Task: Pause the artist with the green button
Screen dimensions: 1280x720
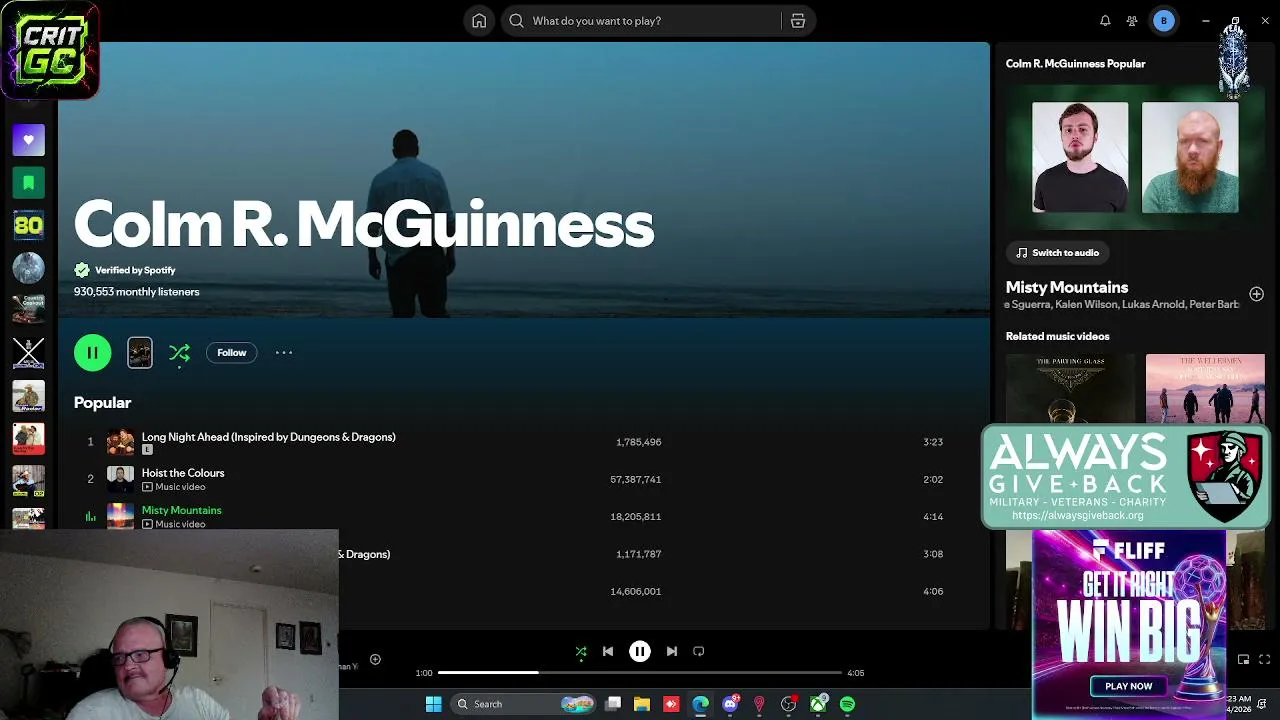Action: click(92, 352)
